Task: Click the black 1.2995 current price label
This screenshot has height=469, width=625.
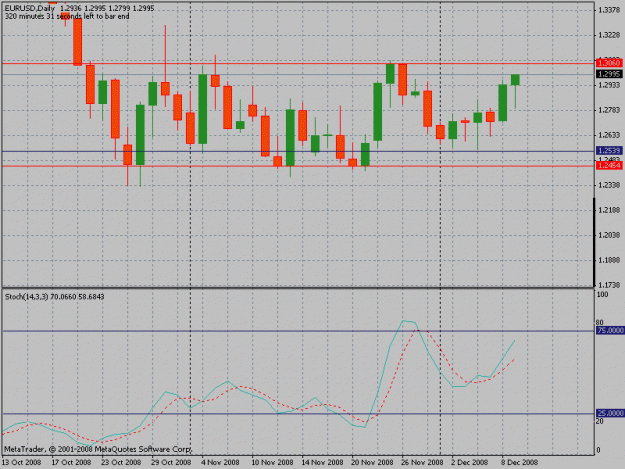Action: click(609, 74)
